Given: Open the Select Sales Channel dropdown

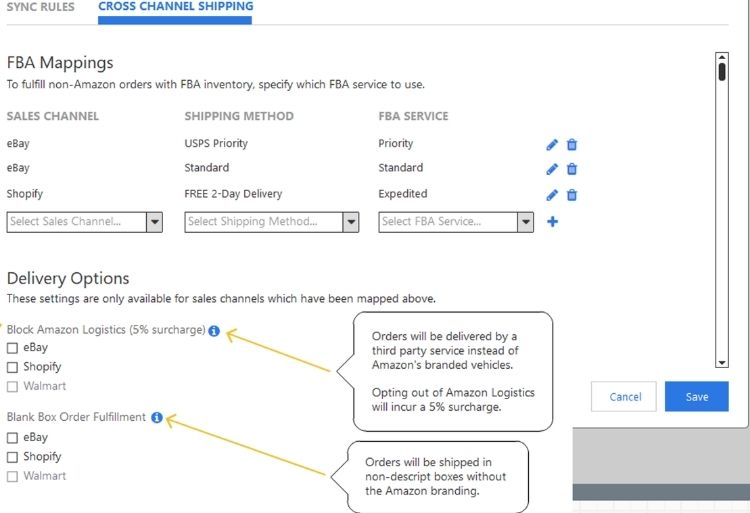Looking at the screenshot, I should pos(84,222).
